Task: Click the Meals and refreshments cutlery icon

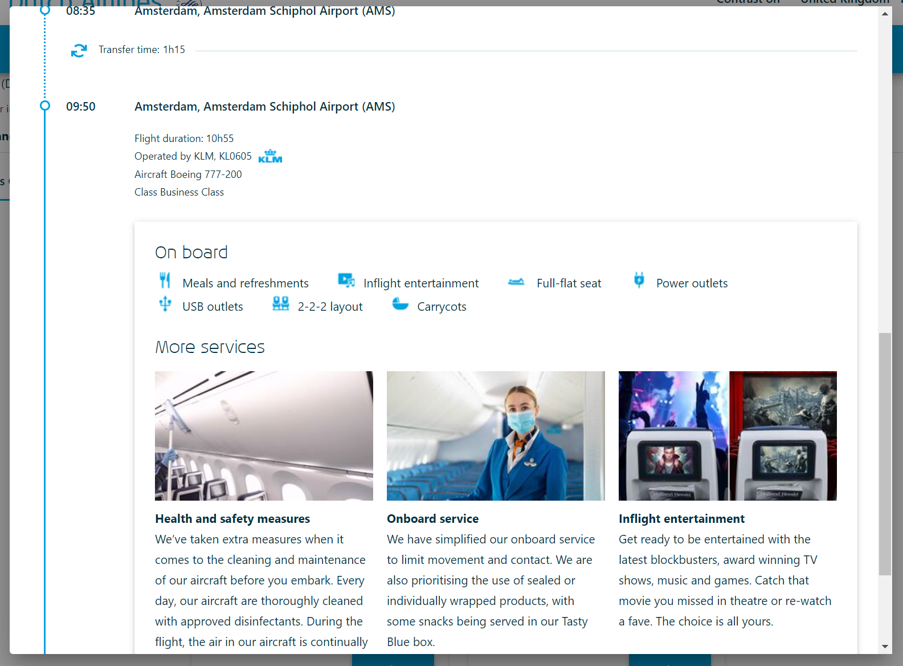Action: [x=165, y=281]
